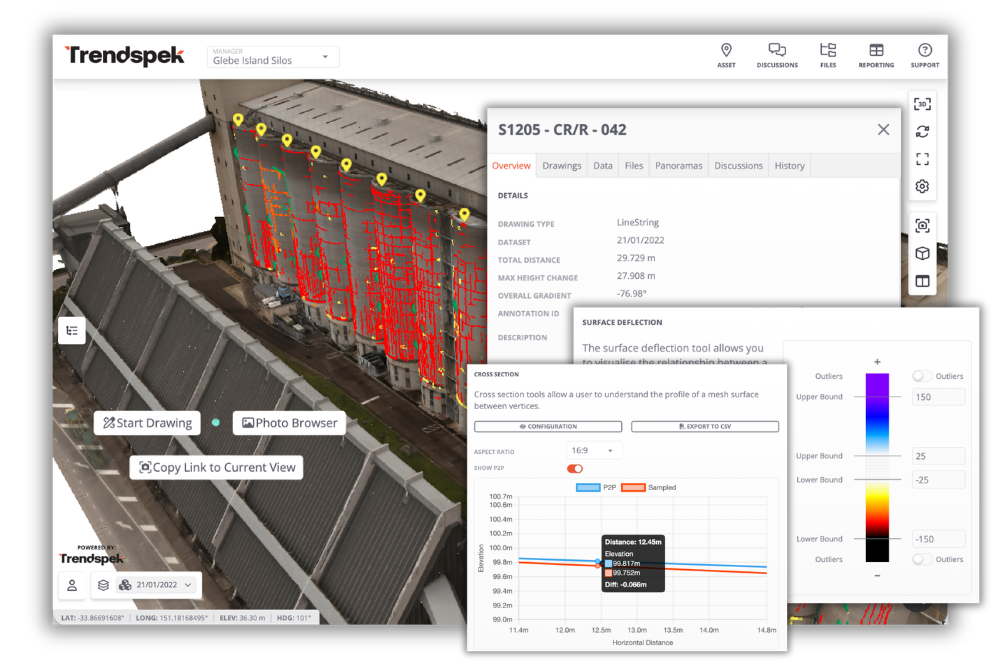Click the Export to CSV button
The width and height of the screenshot is (1000, 667).
(x=705, y=426)
